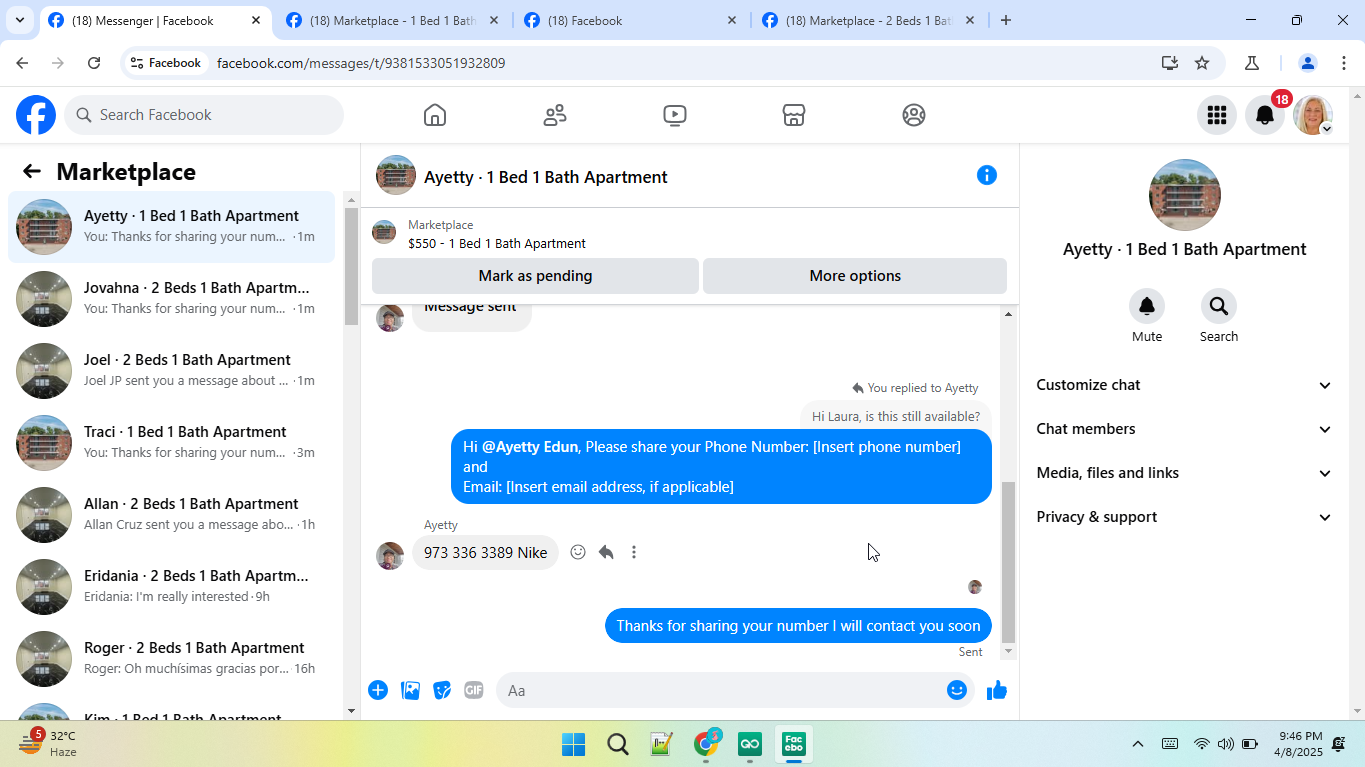The height and width of the screenshot is (767, 1365).
Task: Open Traci 1 Bed 1 Bath conversation
Action: tap(172, 442)
